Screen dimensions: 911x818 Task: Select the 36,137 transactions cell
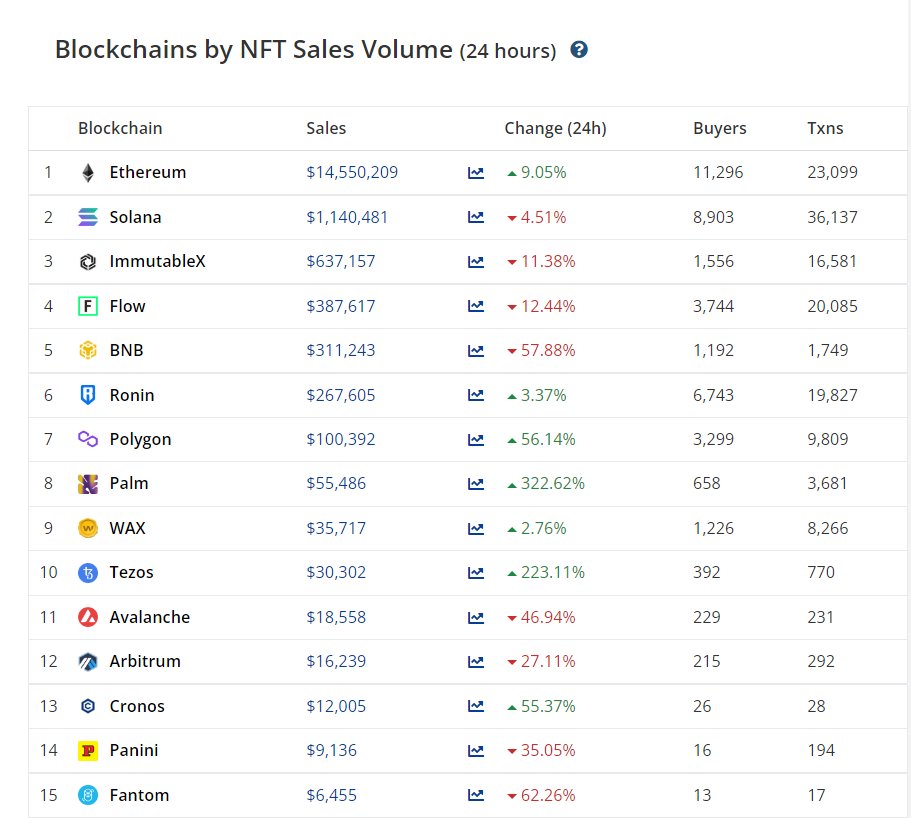832,217
